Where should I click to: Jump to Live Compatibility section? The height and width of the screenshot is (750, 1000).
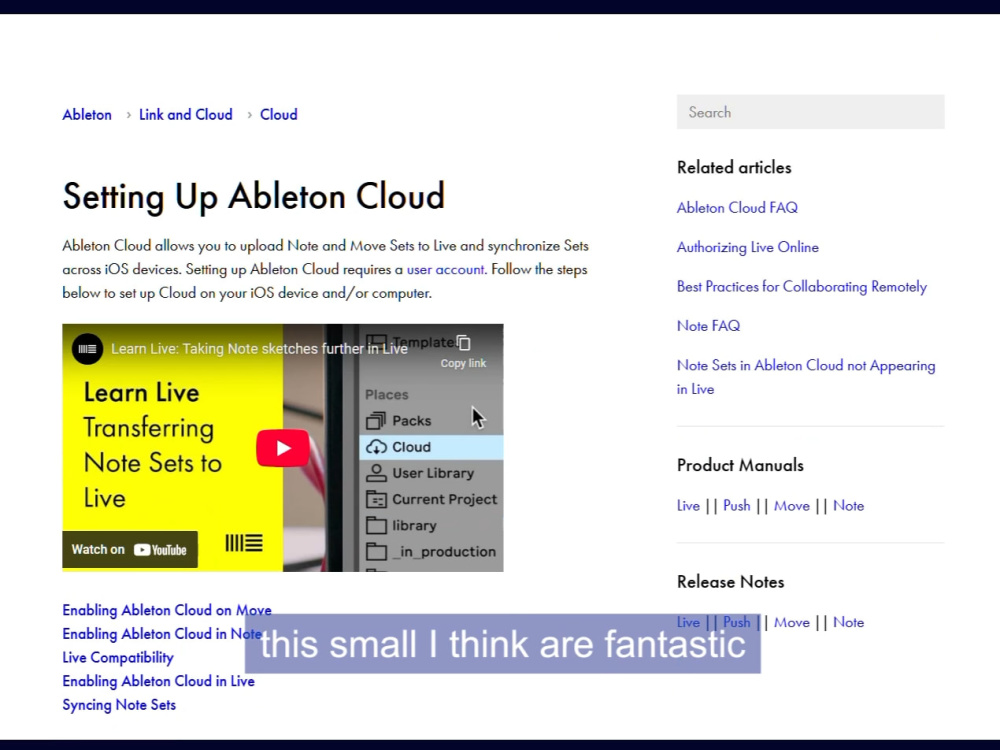pyautogui.click(x=118, y=658)
